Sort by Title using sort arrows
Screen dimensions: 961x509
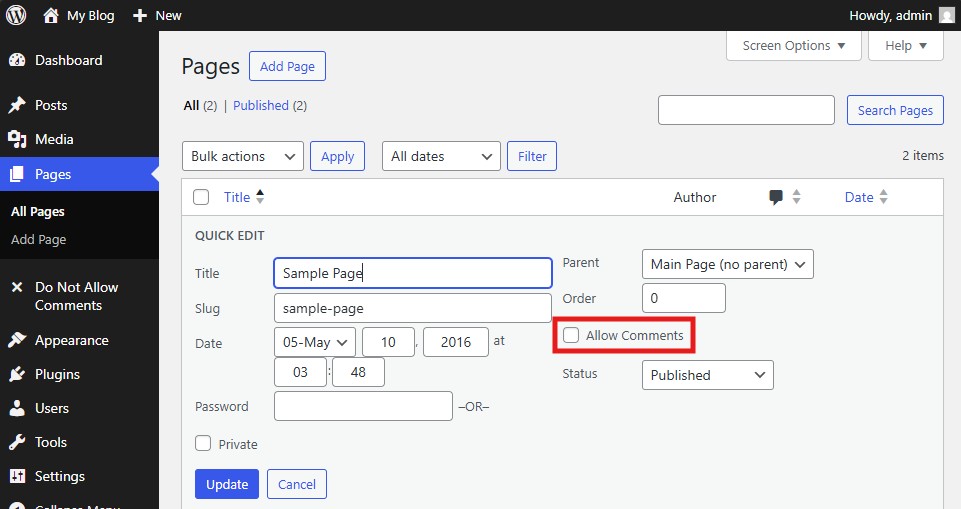(260, 197)
